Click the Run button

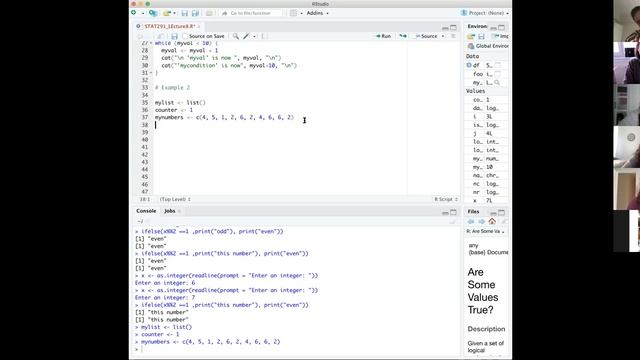click(383, 36)
